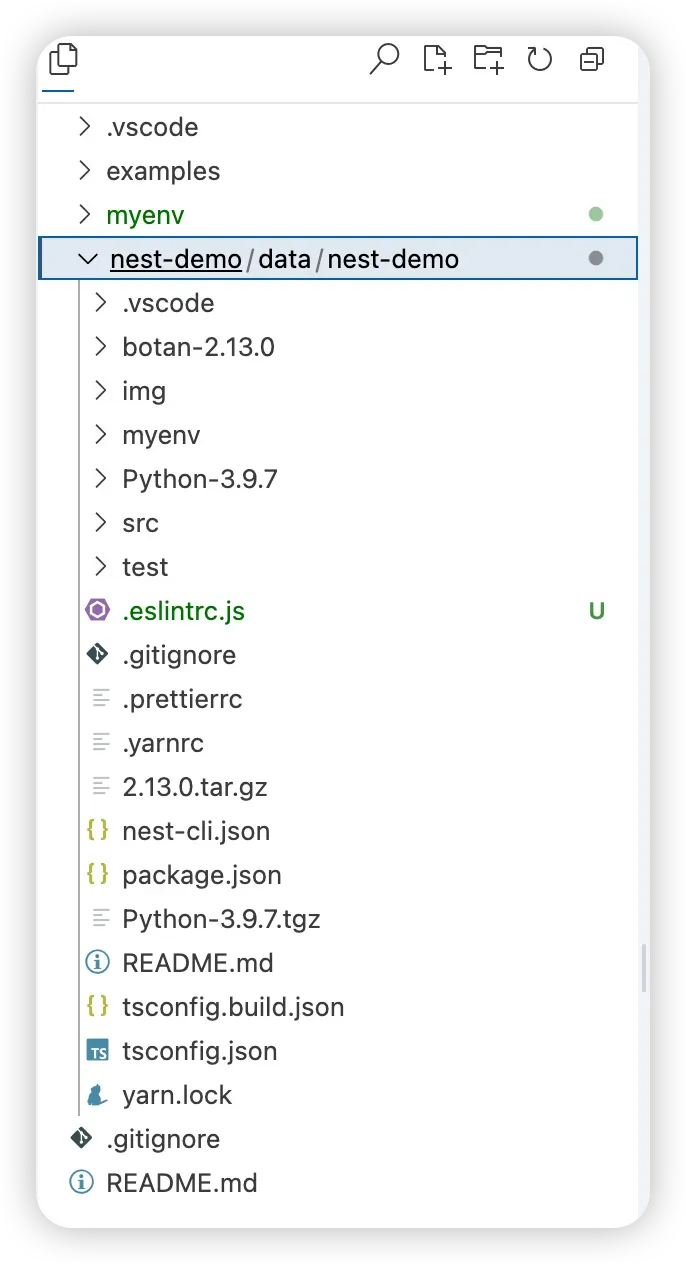Select the nested README.md file
Screen dimensions: 686x1264
197,963
